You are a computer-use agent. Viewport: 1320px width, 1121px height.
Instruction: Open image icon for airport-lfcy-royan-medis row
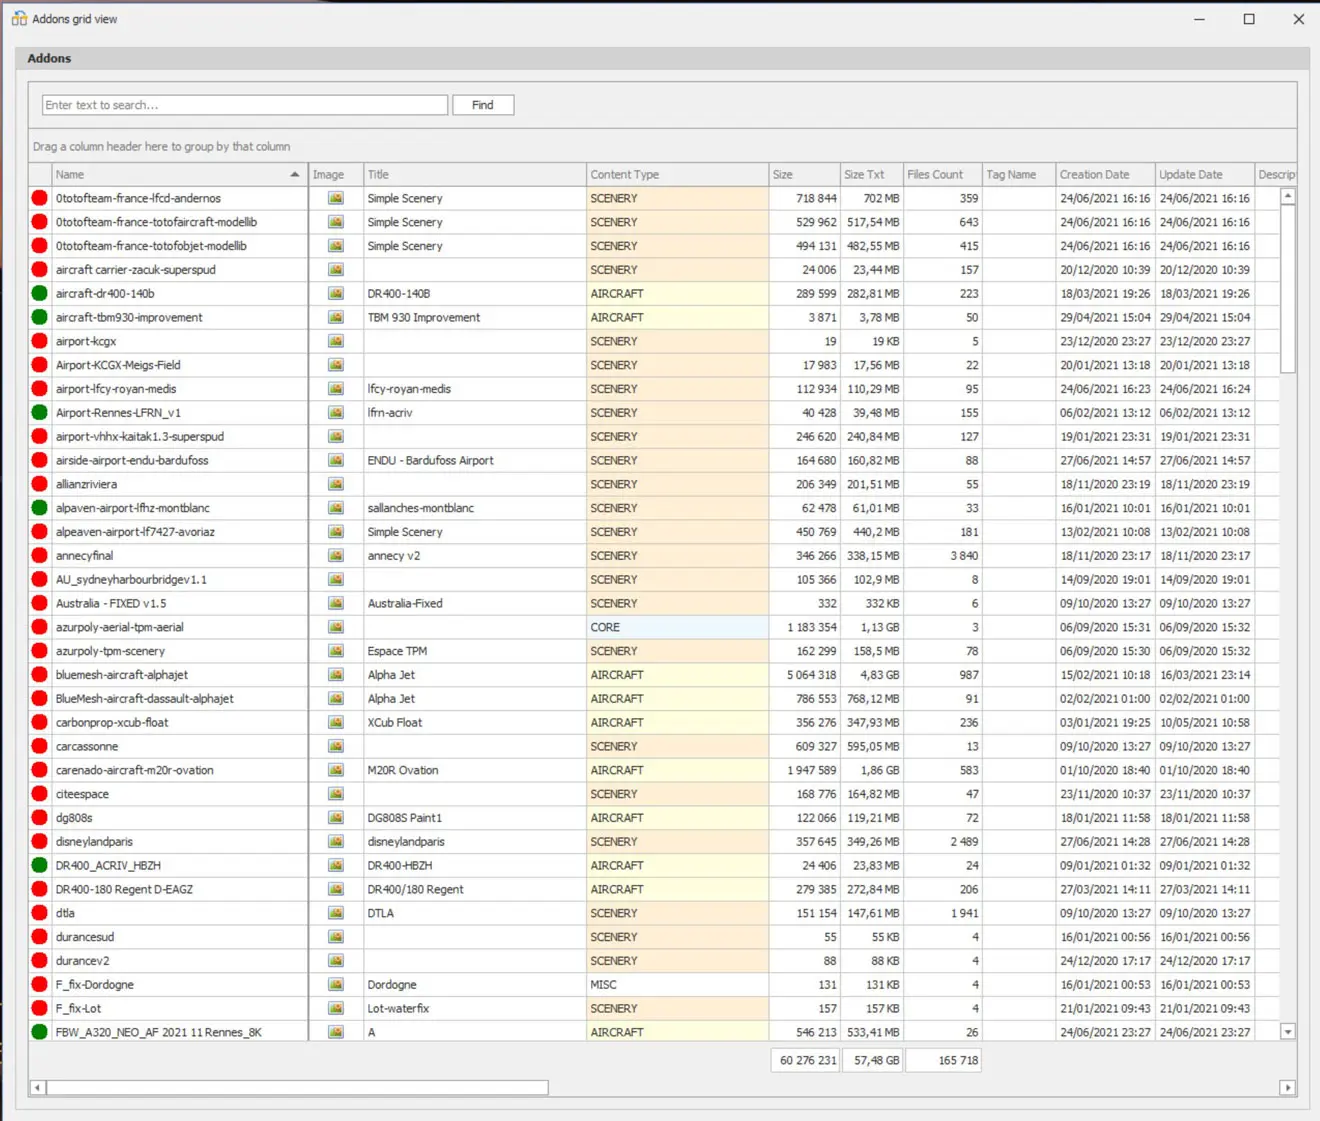pyautogui.click(x=336, y=389)
